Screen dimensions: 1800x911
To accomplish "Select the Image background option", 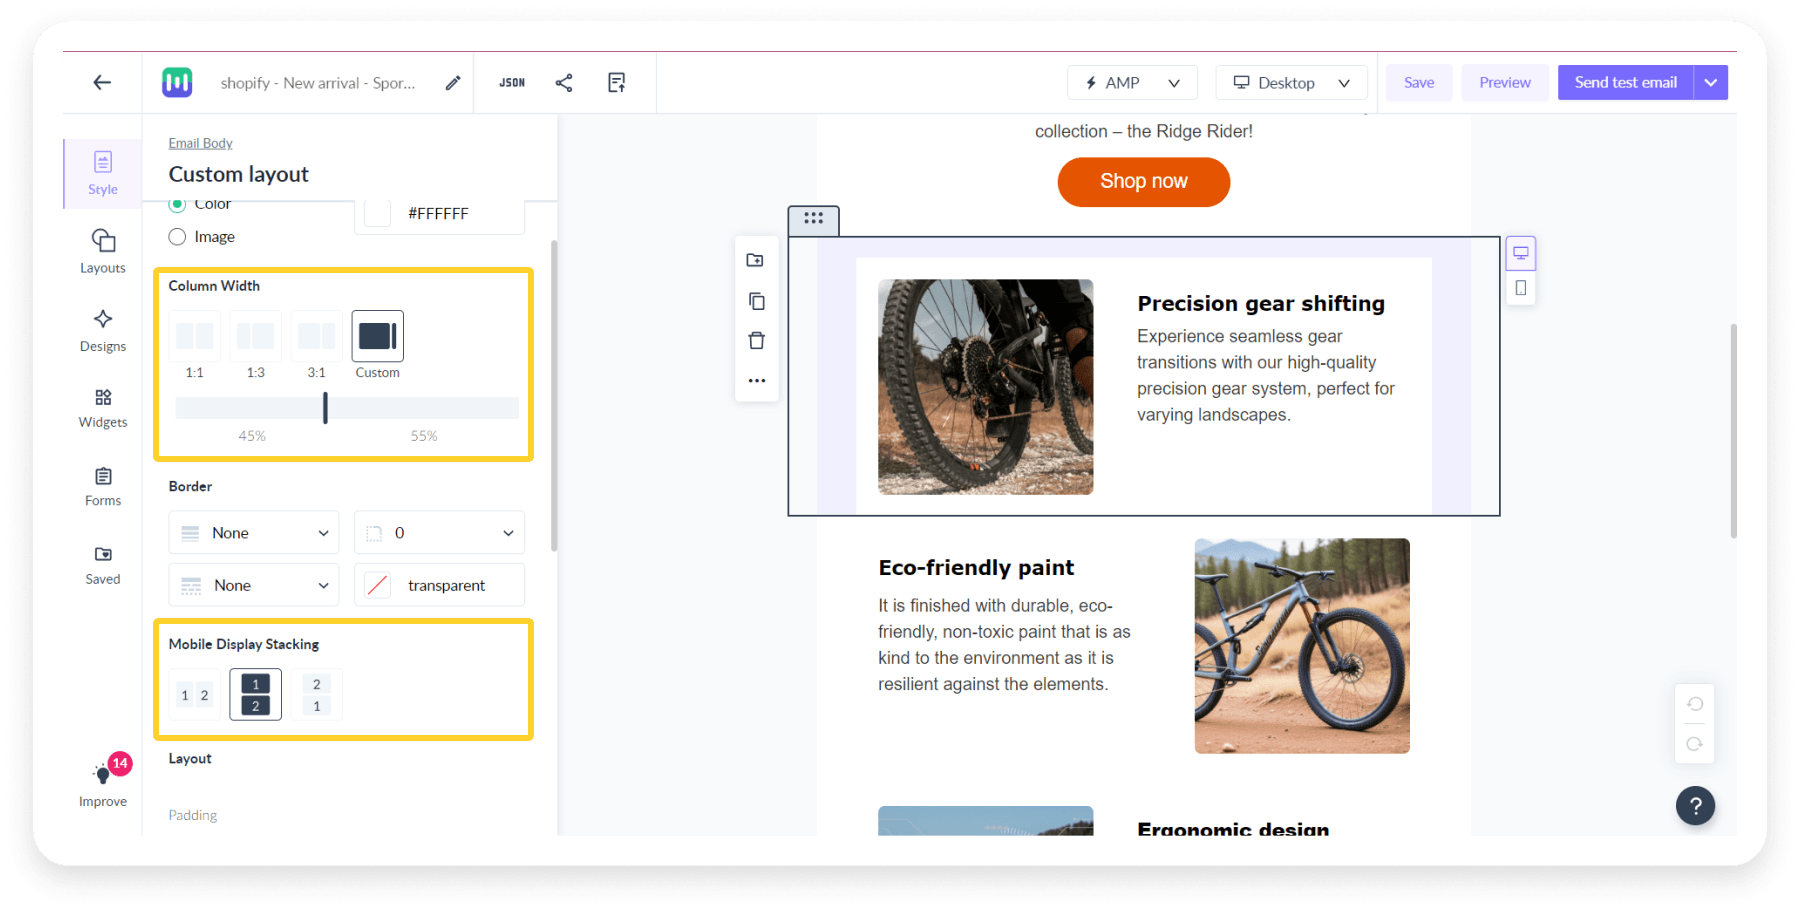I will 178,237.
